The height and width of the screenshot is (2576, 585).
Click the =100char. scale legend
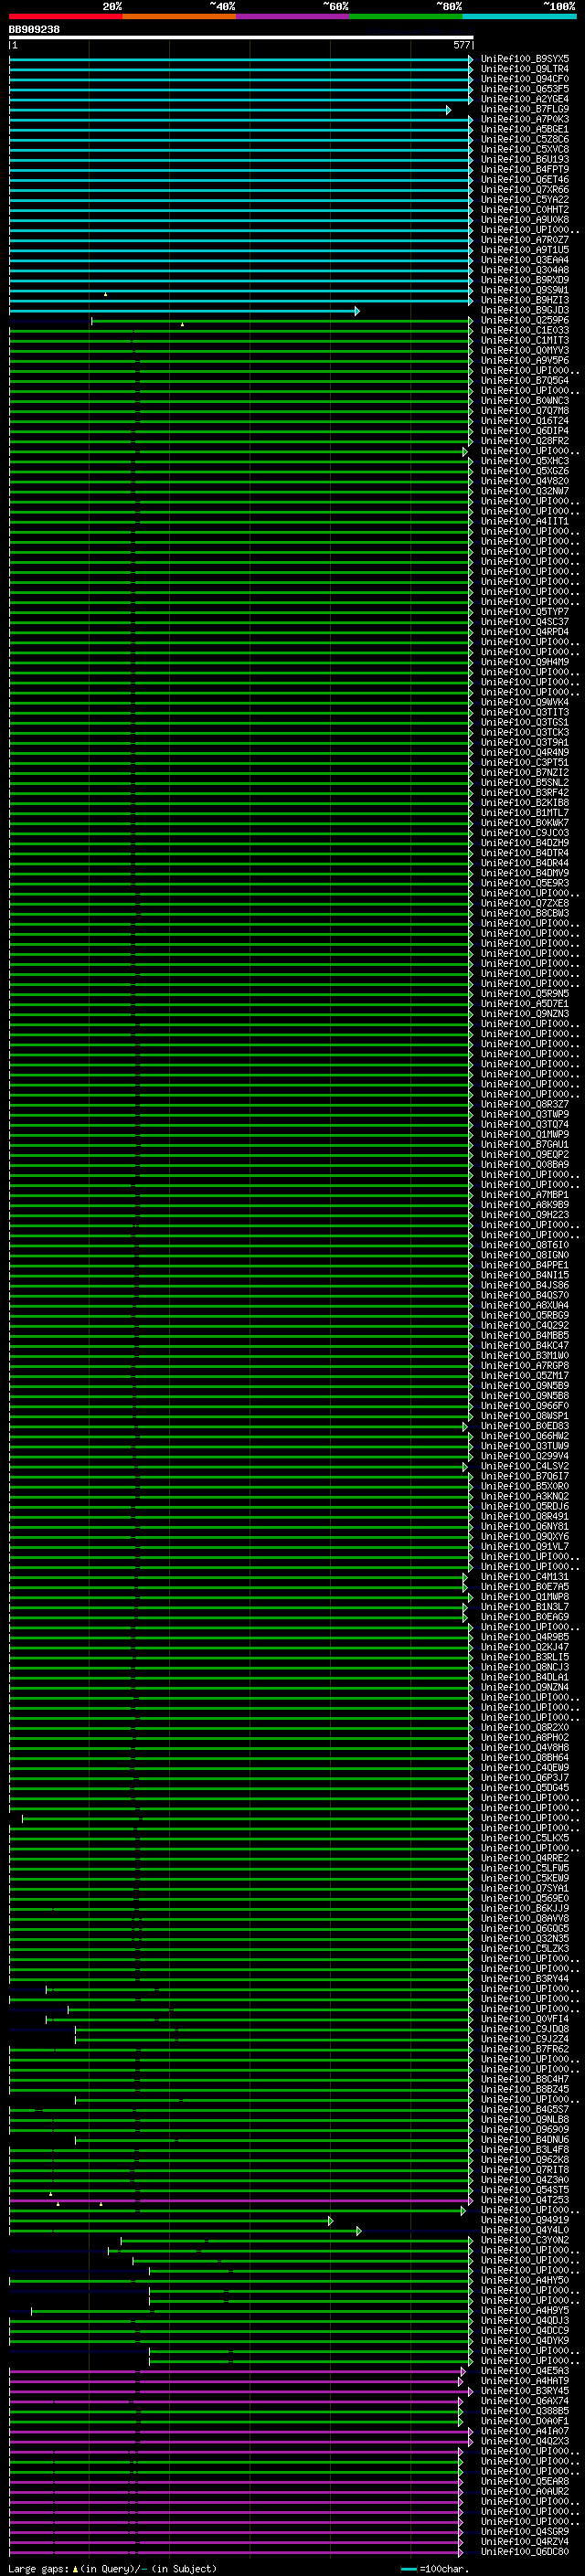click(436, 2568)
